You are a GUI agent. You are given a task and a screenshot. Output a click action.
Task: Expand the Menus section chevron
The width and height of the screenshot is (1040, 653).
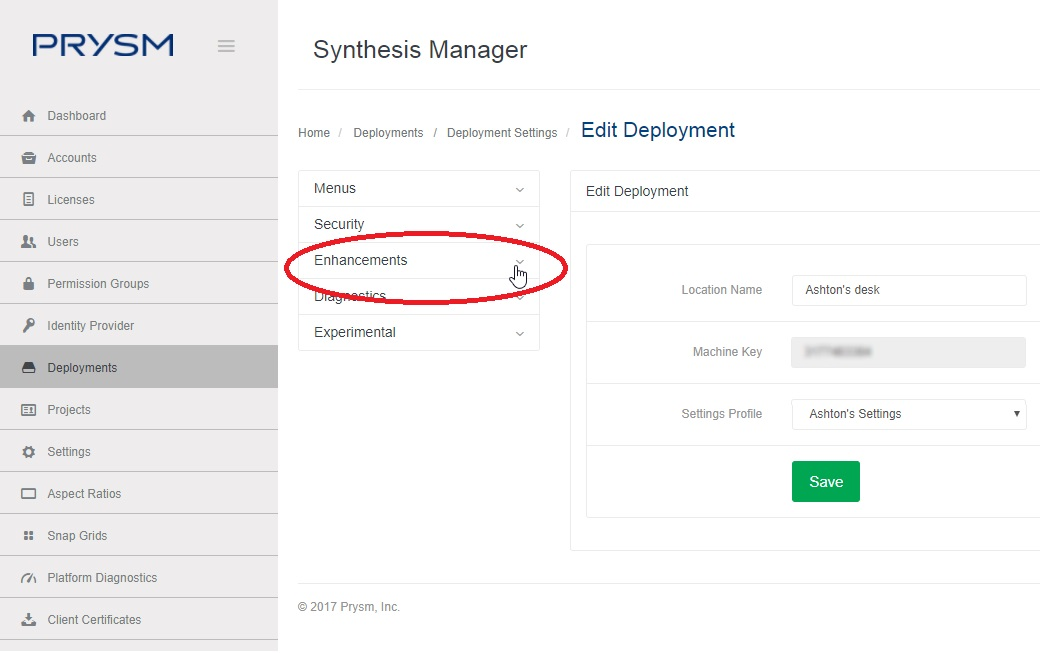(x=520, y=190)
